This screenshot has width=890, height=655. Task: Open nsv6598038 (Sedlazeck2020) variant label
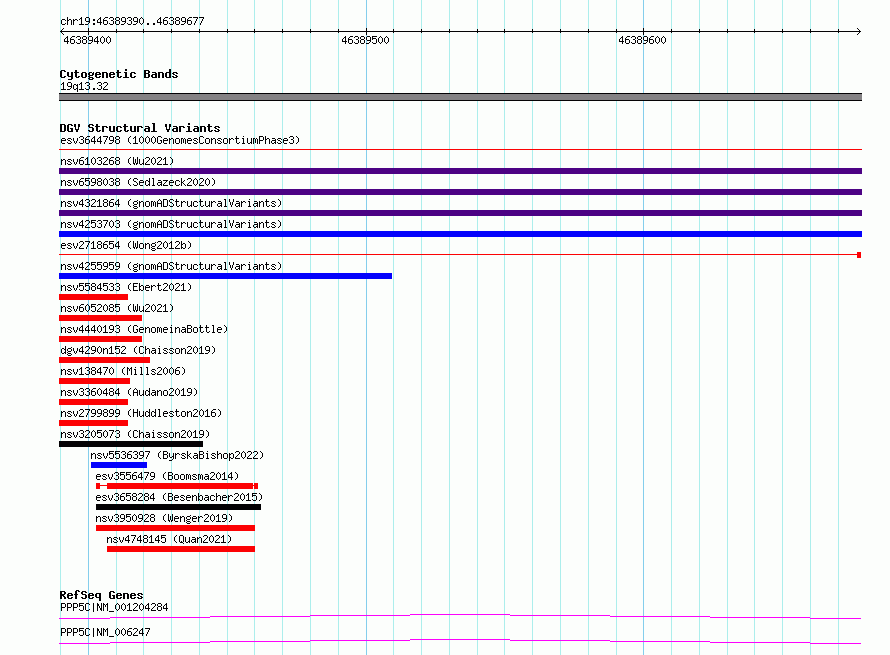138,182
